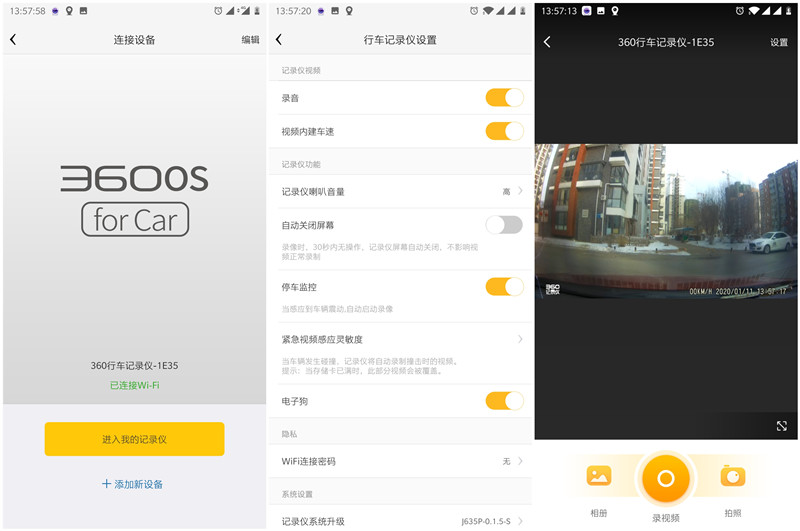Open WiFi连接密码 chevron
This screenshot has width=800, height=531.
pos(520,461)
